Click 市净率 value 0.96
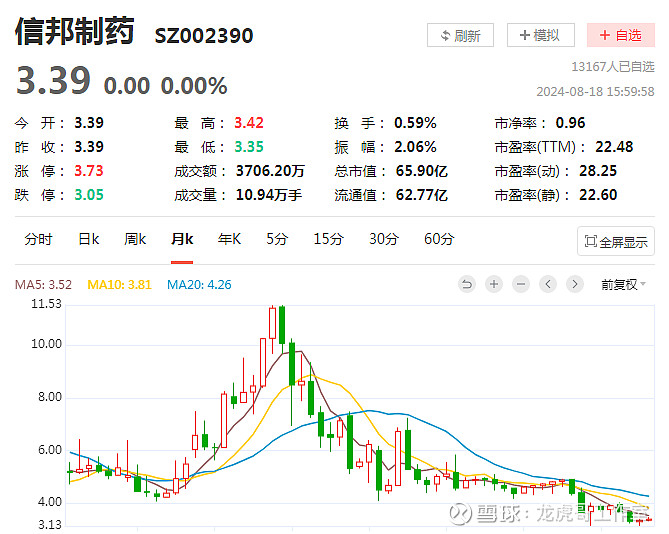Screen dimensions: 669x534 pyautogui.click(x=570, y=123)
